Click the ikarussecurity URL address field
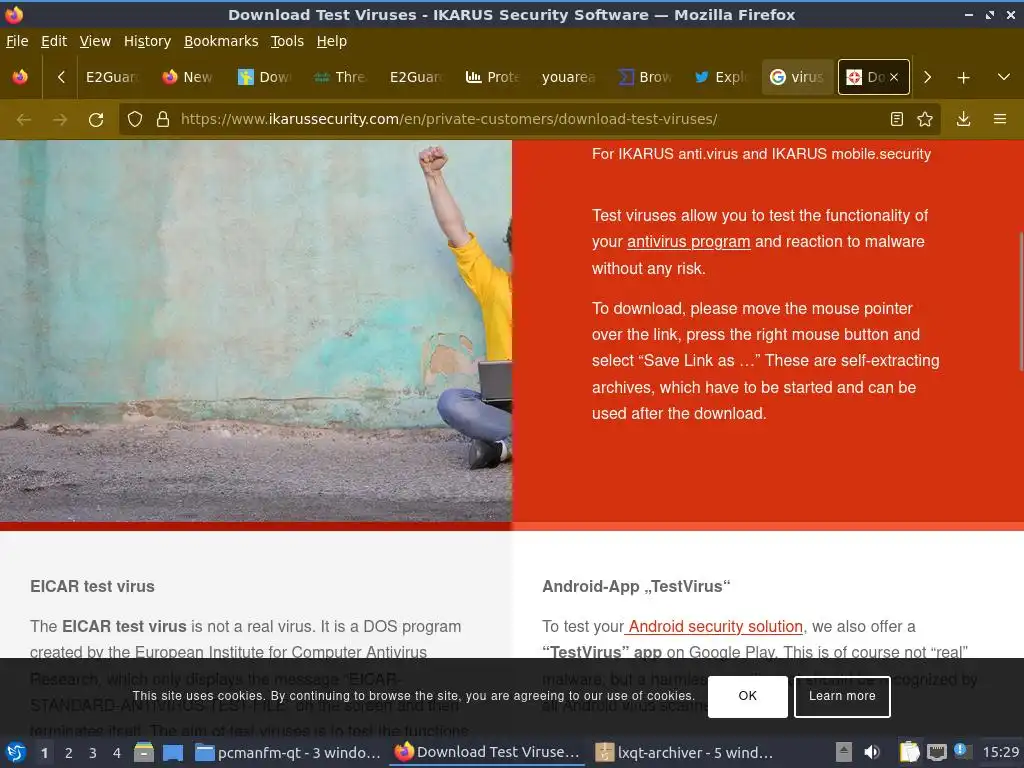 [x=529, y=119]
